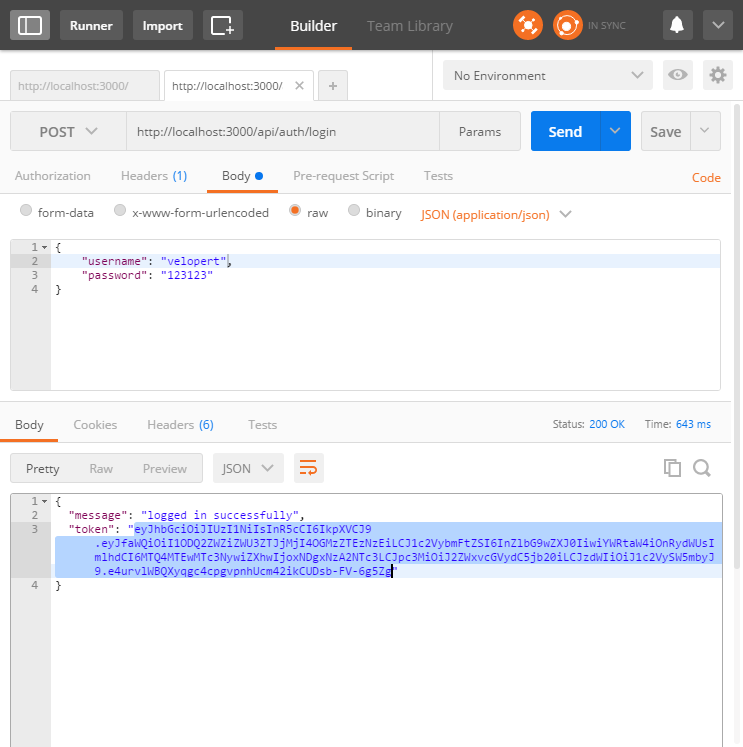Select the x-www-form-urlencoded body option
The image size is (743, 747).
point(120,212)
